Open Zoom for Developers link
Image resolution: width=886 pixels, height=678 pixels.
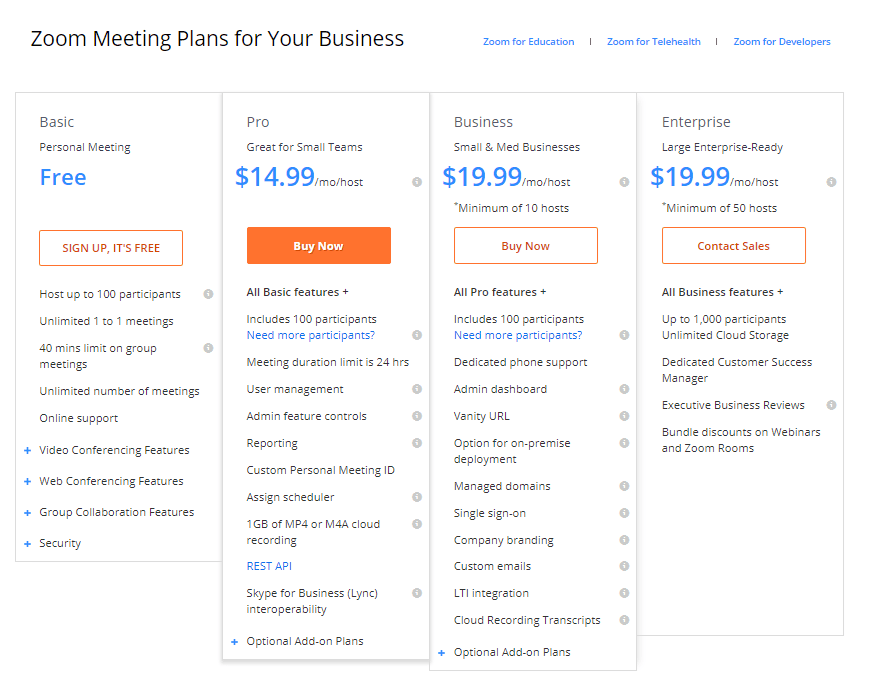[x=782, y=42]
